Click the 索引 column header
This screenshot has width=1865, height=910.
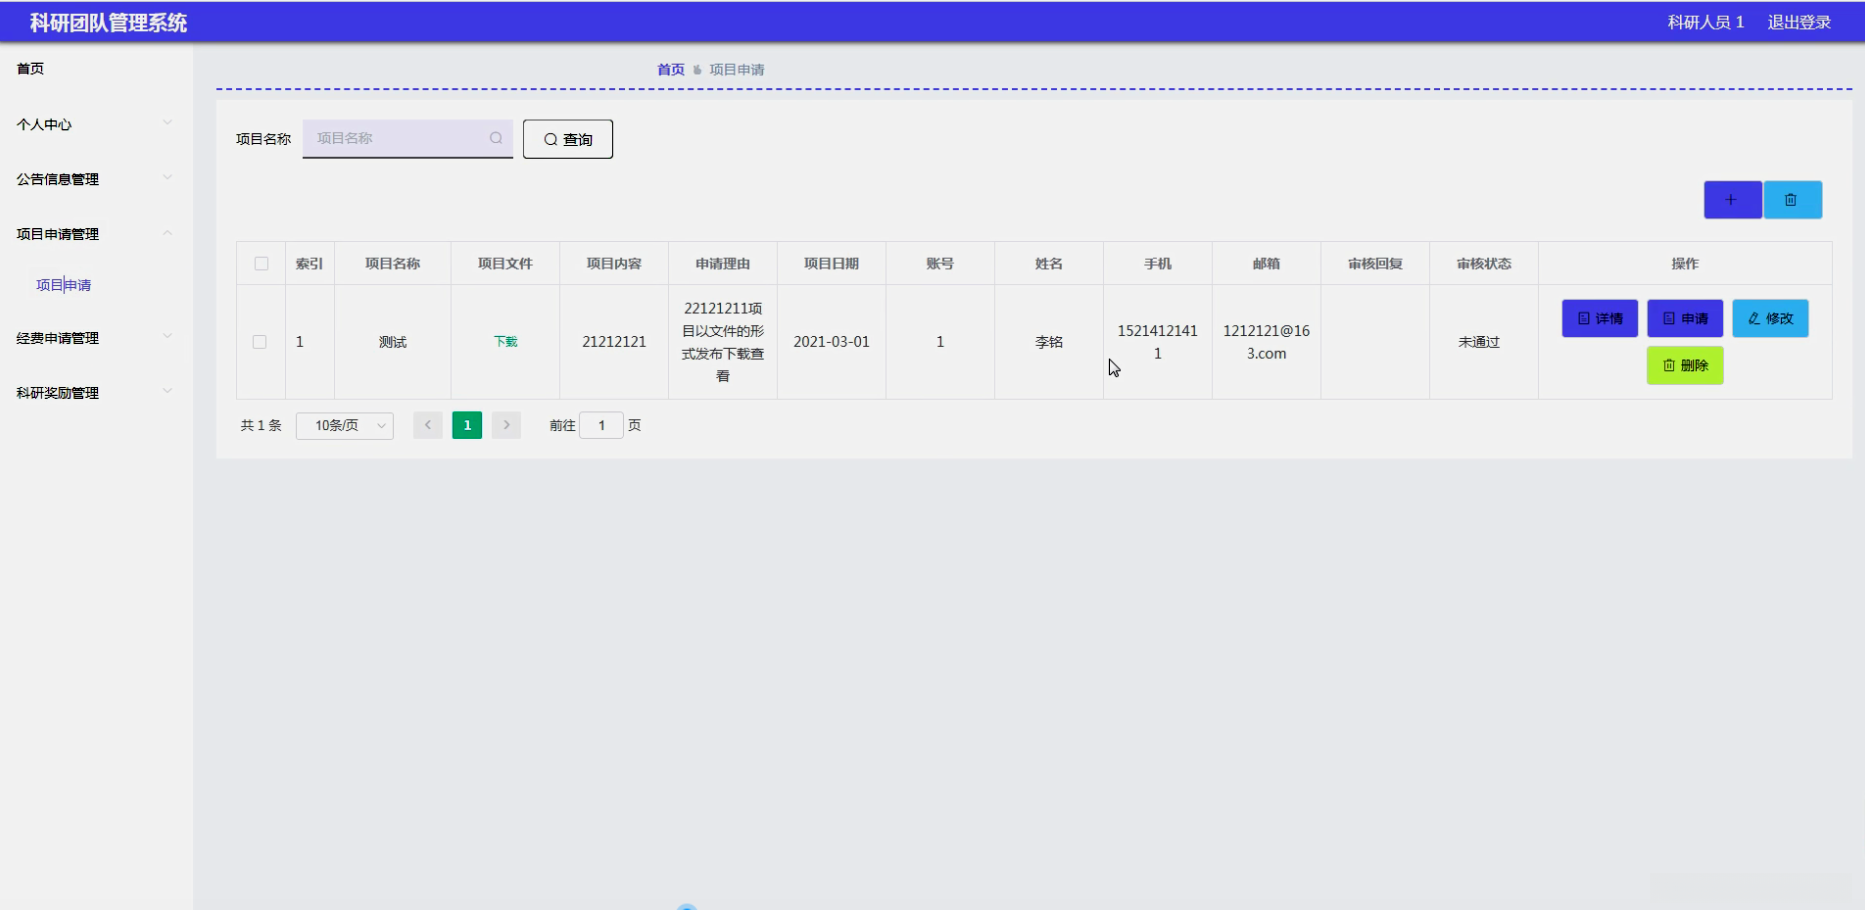coord(309,264)
